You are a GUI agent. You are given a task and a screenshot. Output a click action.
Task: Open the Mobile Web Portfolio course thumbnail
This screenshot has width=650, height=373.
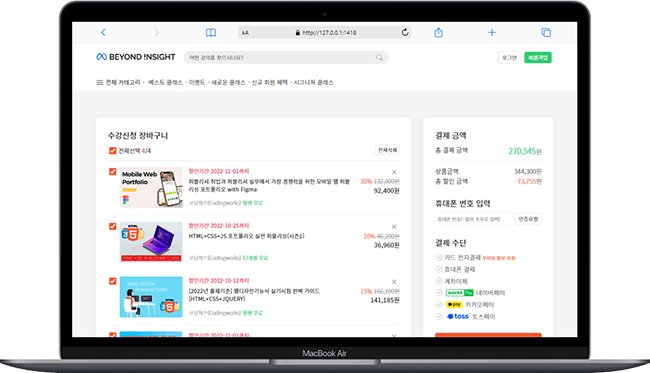coord(151,187)
